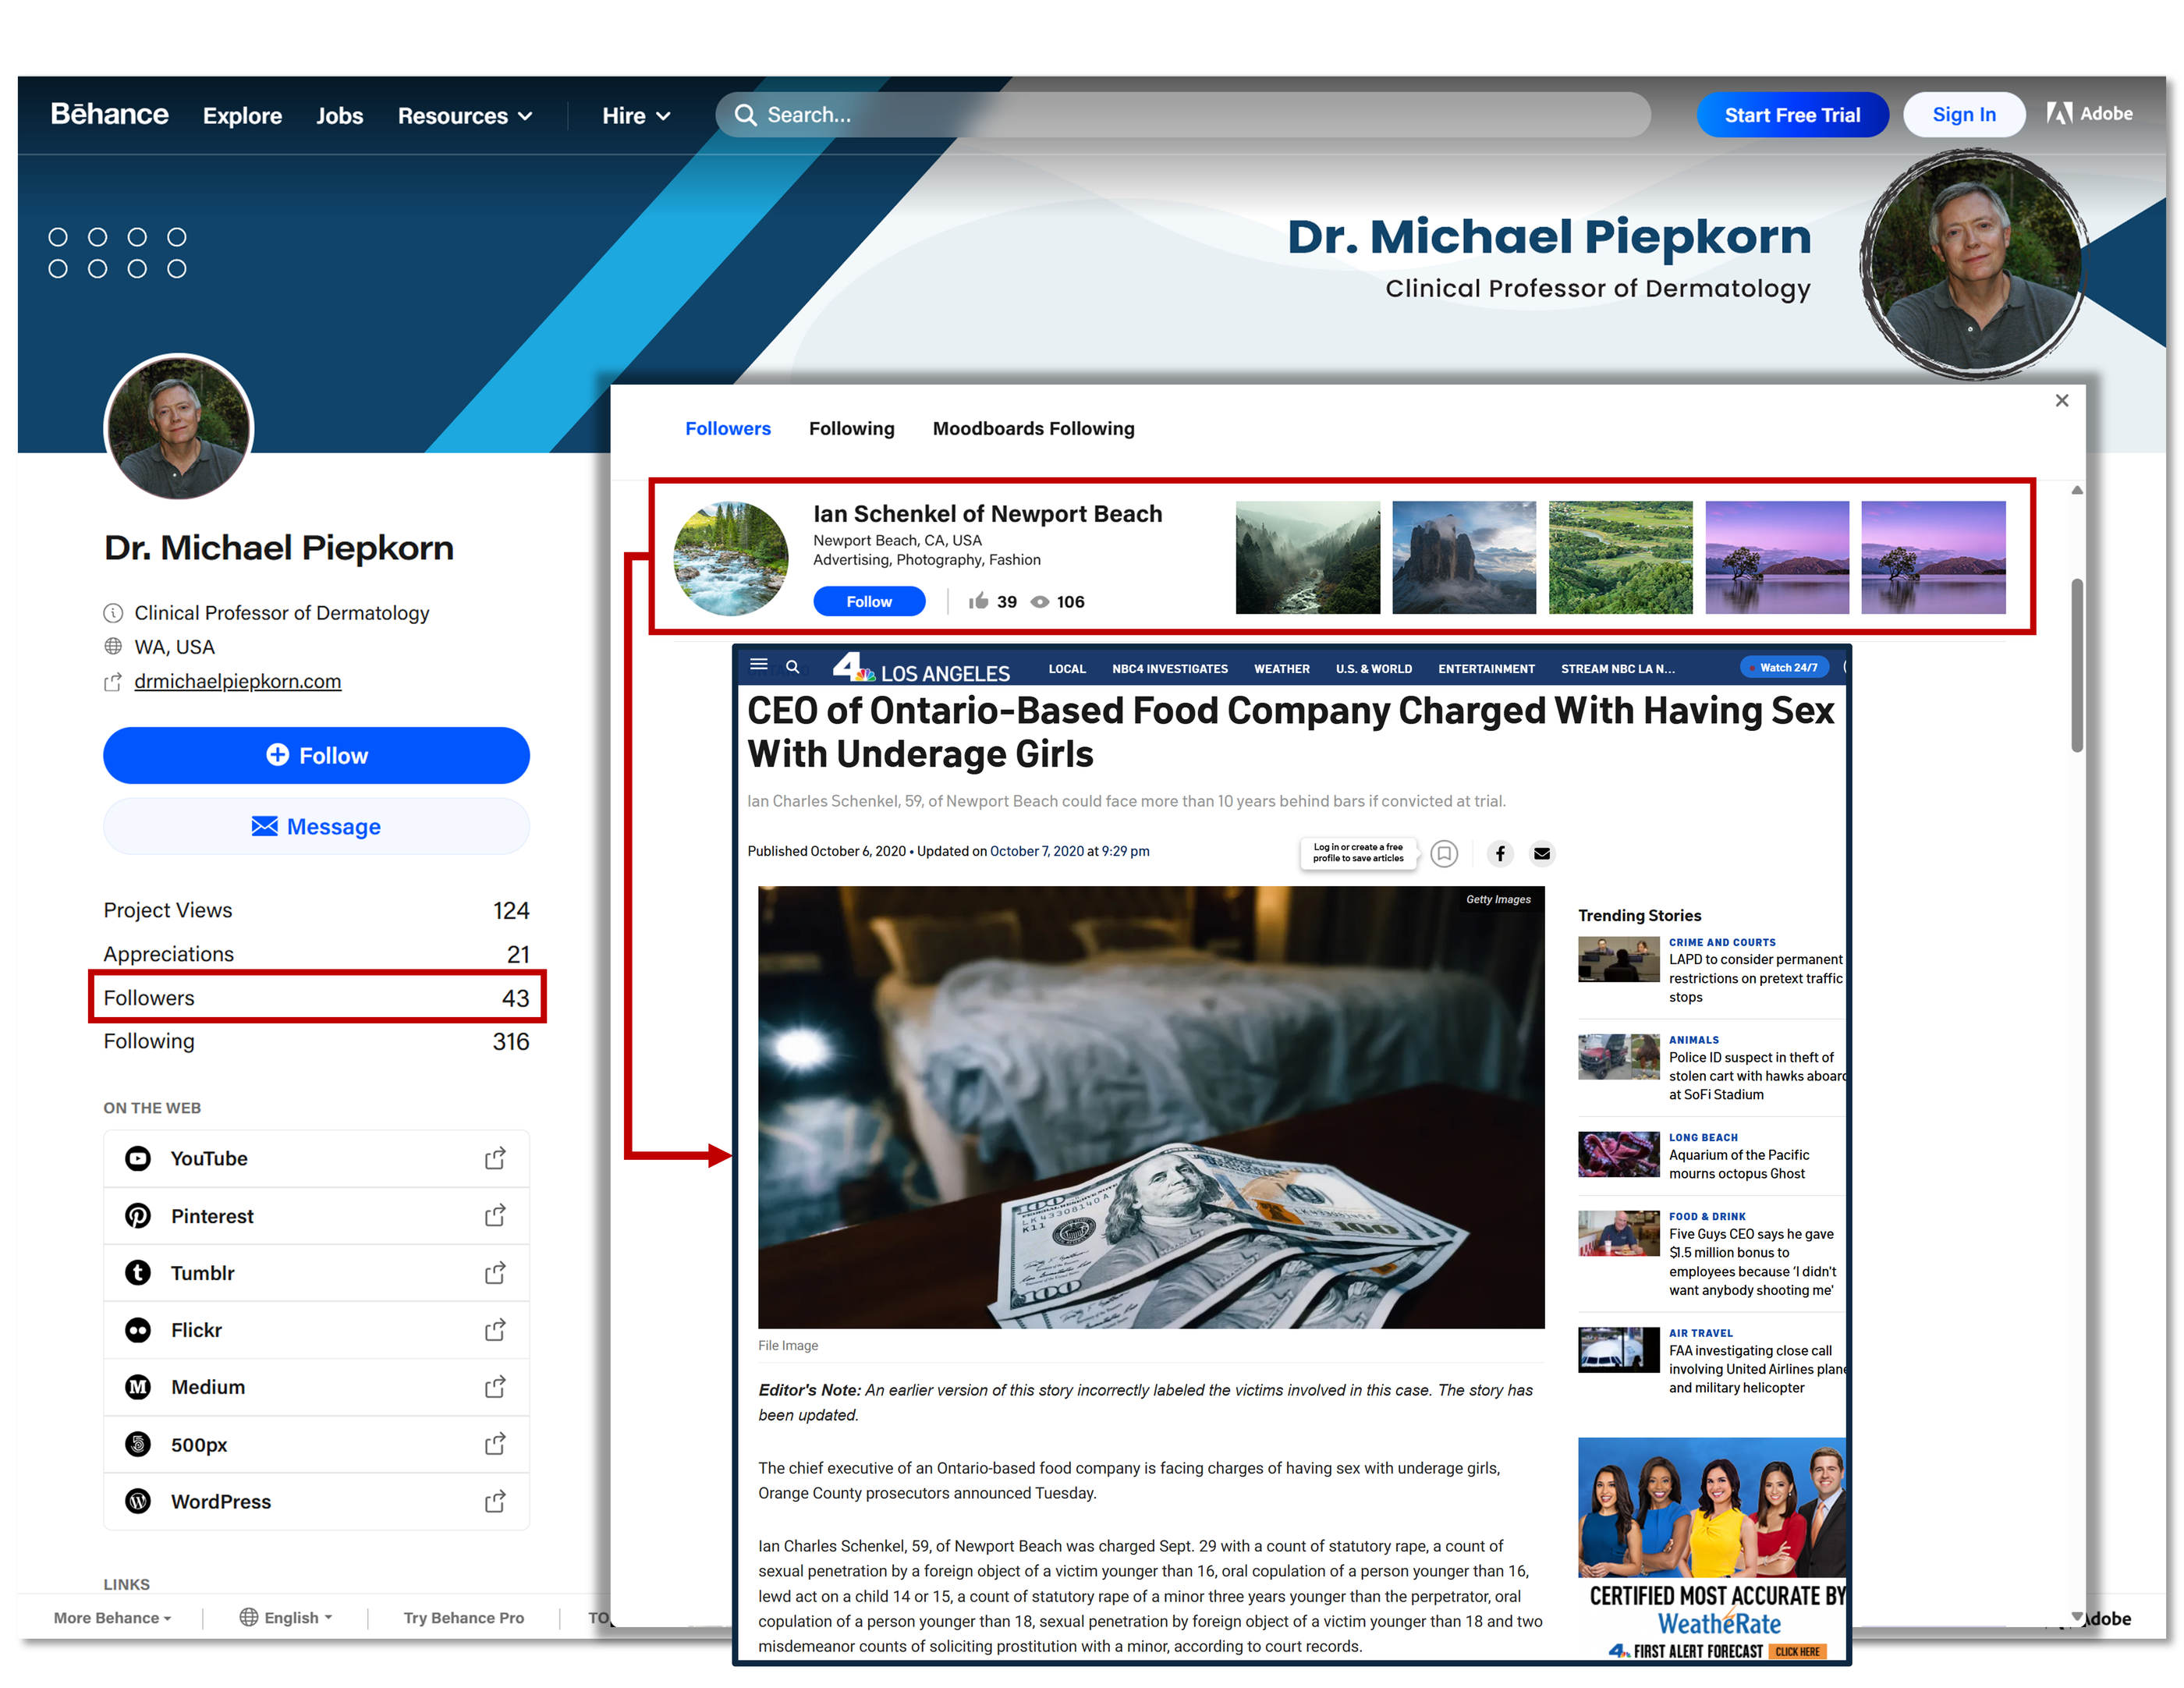Click the Behance logo
Screen dimensions: 2184x1688
coord(109,114)
